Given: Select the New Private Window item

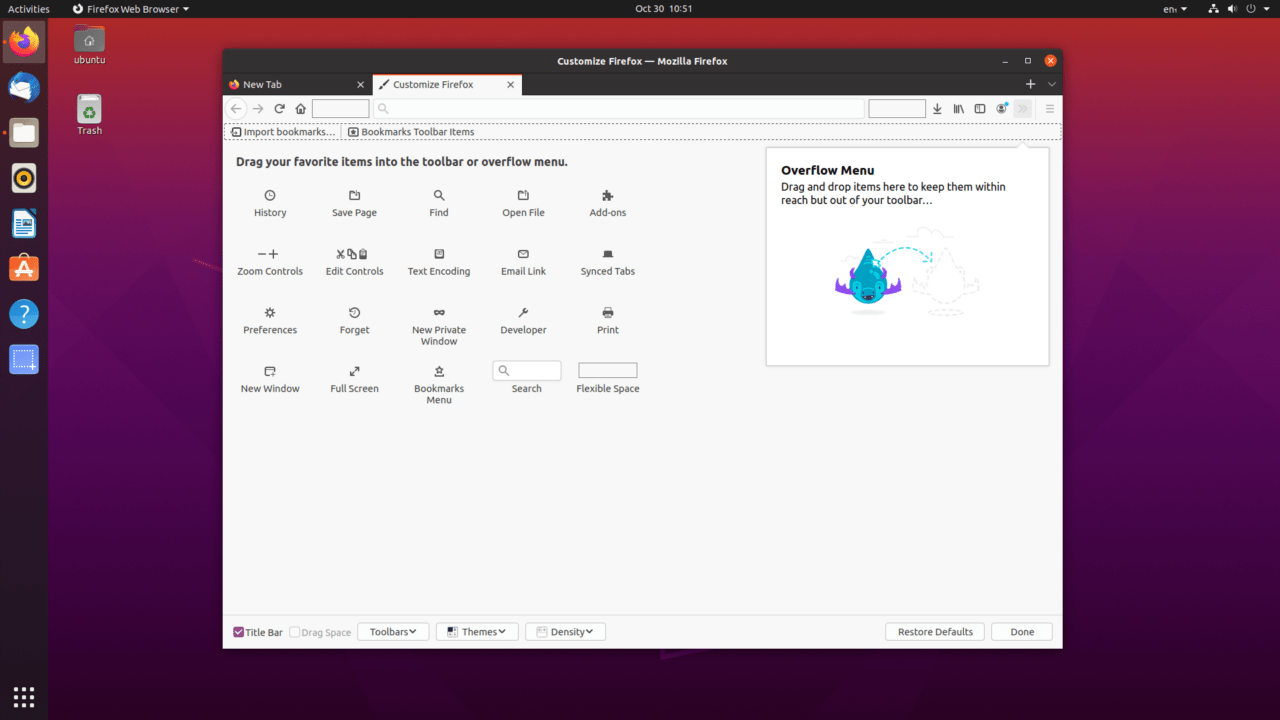Looking at the screenshot, I should pos(439,327).
